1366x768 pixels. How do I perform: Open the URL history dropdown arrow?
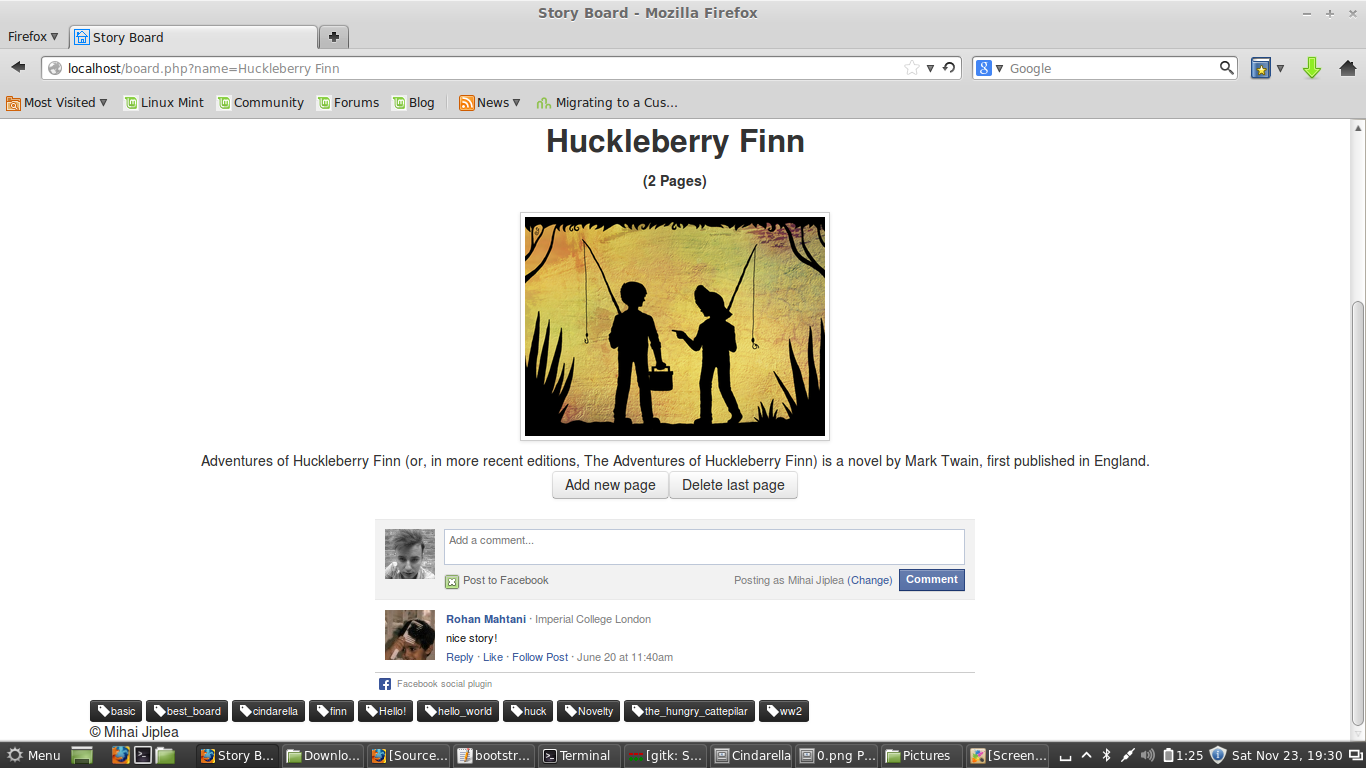pyautogui.click(x=930, y=68)
